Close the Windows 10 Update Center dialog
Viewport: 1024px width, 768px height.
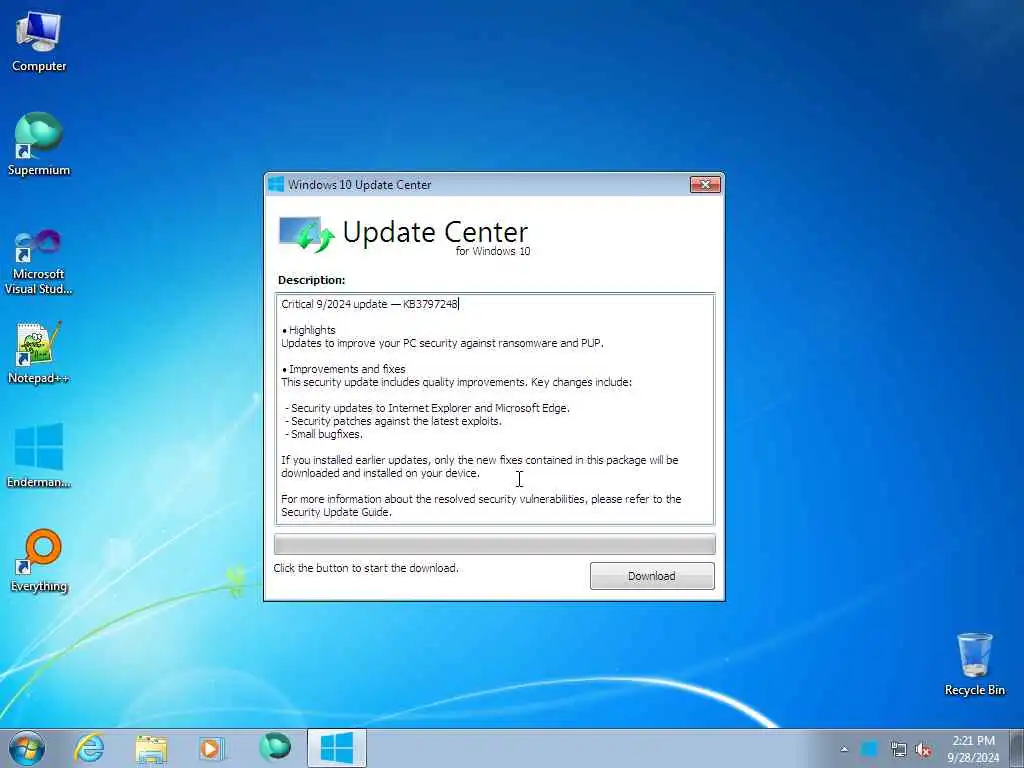[x=705, y=185]
